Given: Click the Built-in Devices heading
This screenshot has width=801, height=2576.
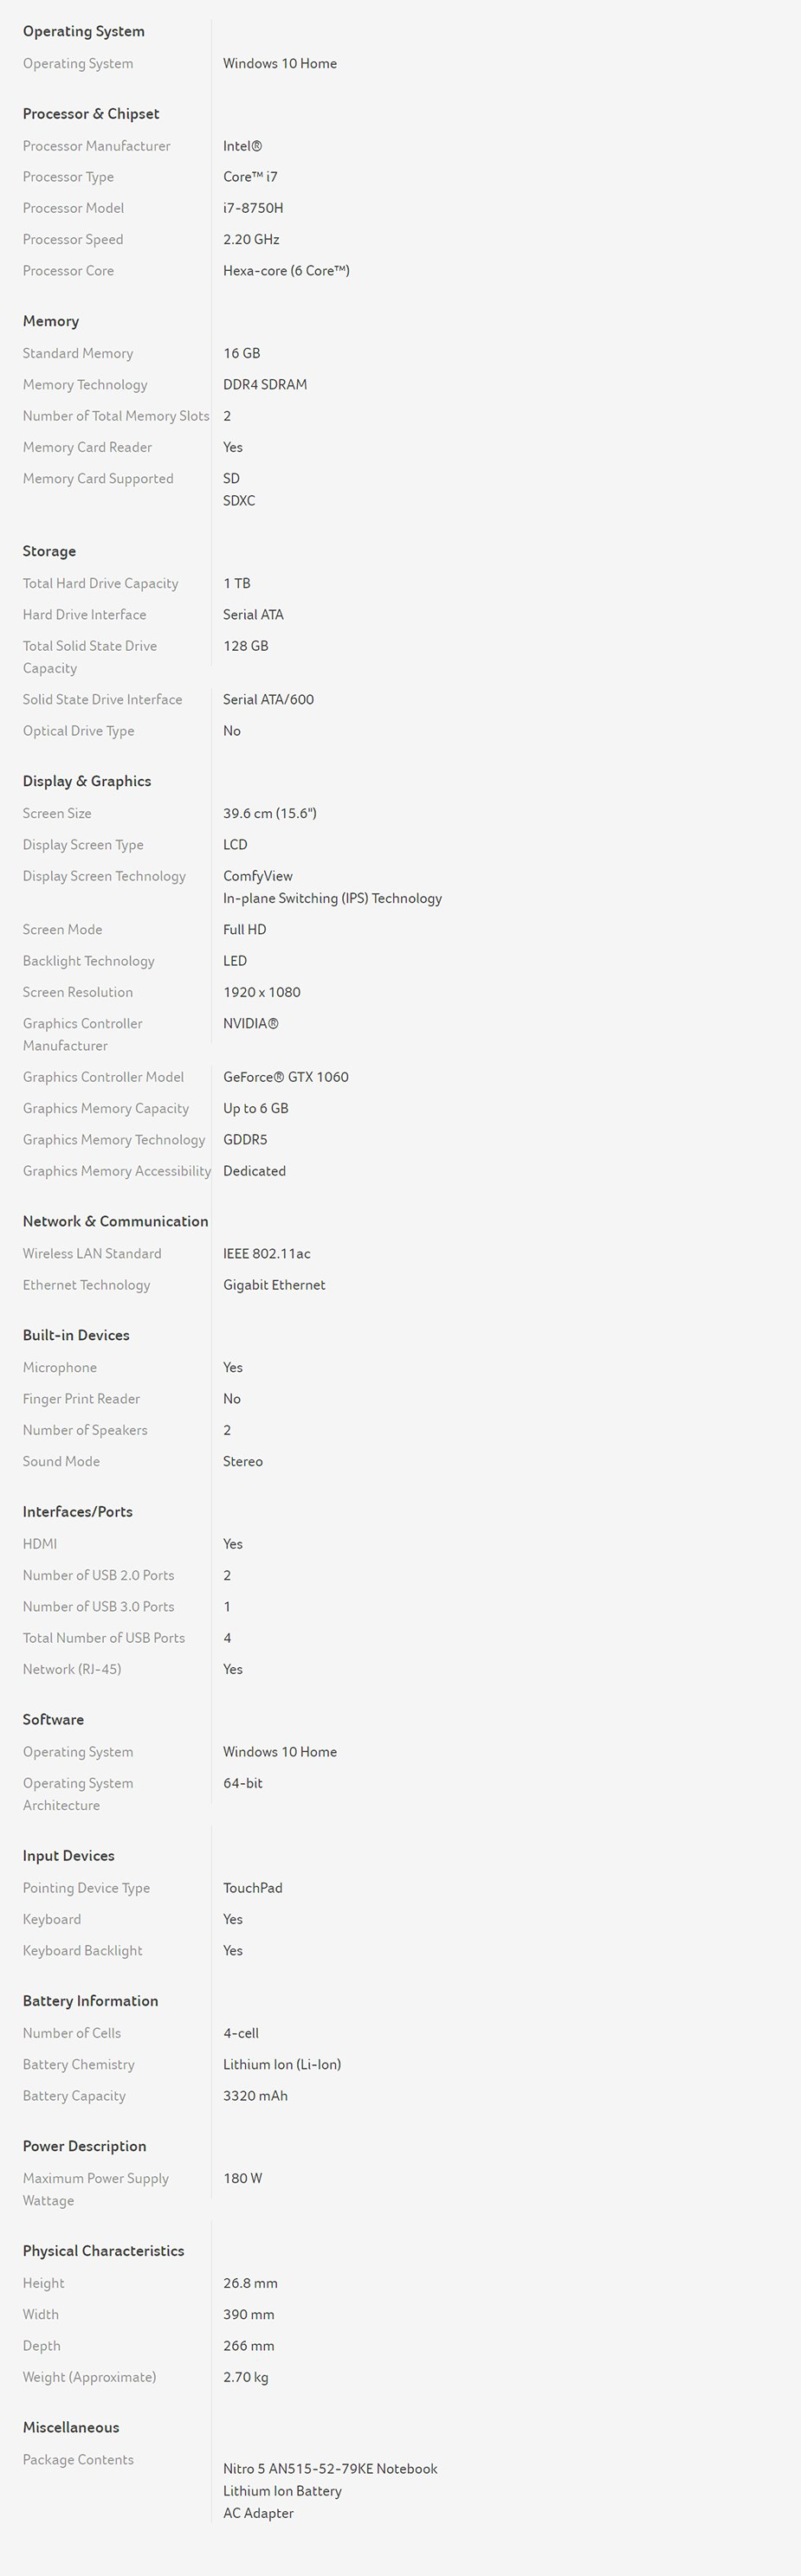Looking at the screenshot, I should [x=76, y=1335].
